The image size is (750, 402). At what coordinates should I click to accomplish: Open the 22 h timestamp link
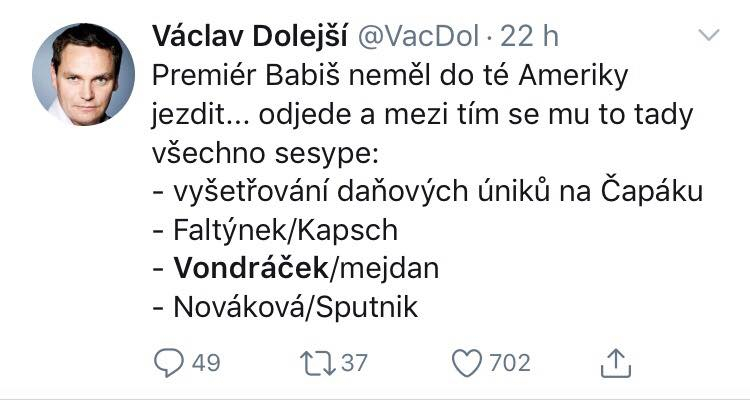[529, 36]
